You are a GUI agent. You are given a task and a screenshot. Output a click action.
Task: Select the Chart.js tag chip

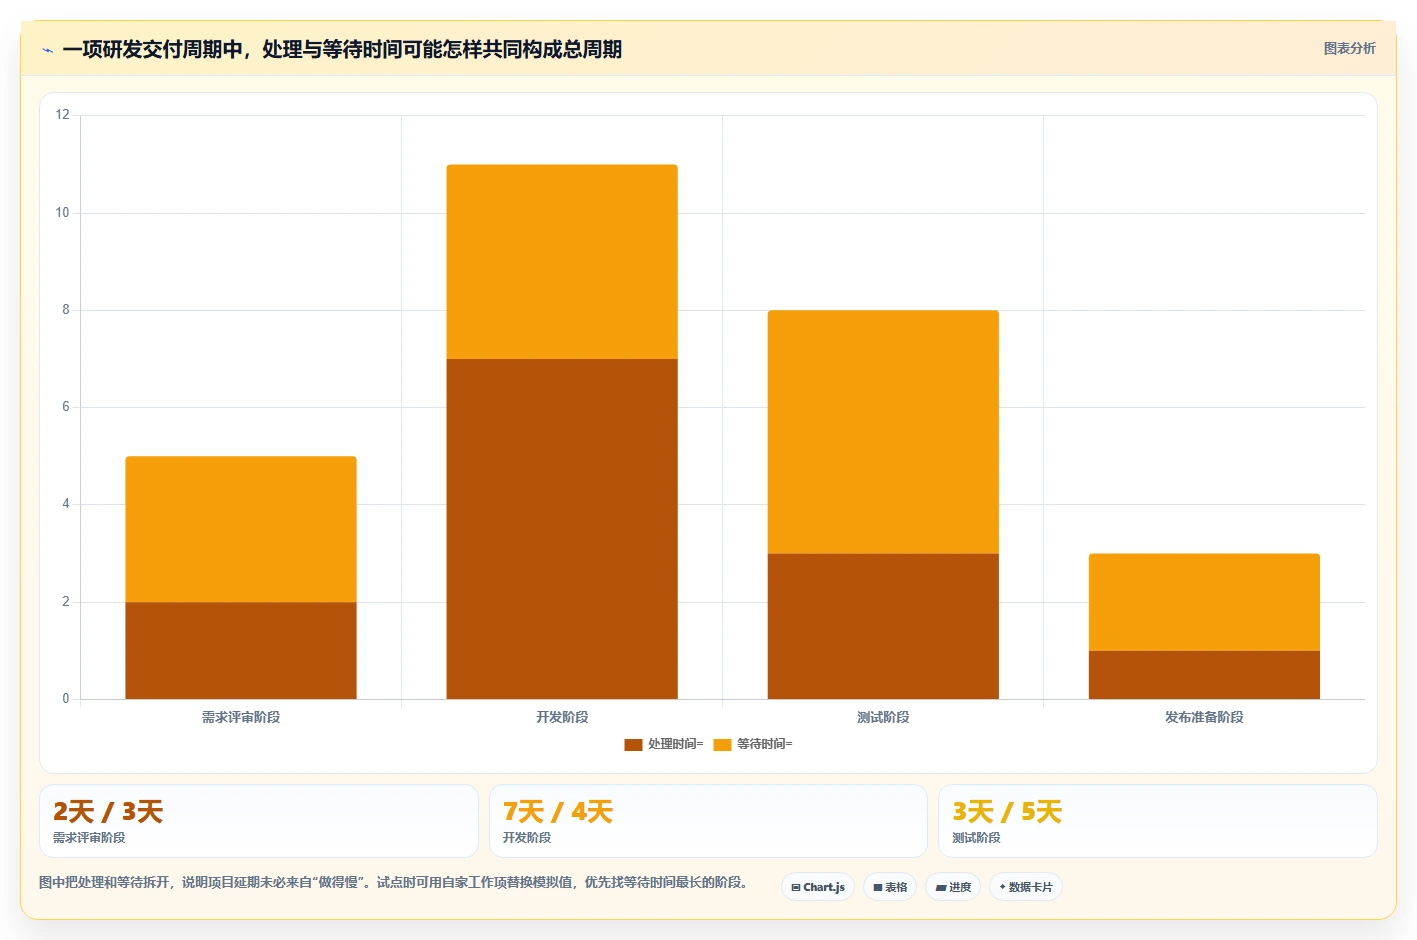coord(818,887)
